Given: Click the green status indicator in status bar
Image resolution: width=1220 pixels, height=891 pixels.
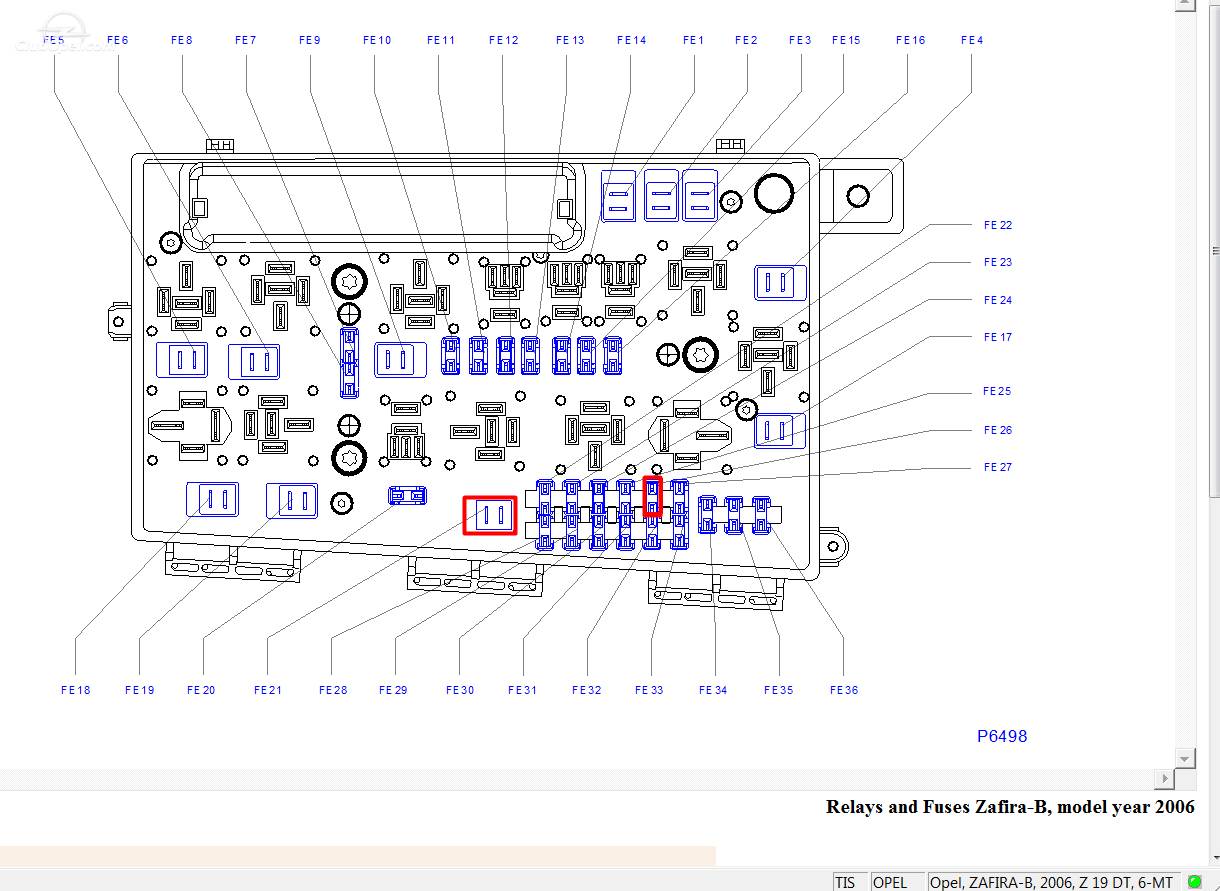Looking at the screenshot, I should tap(1193, 882).
